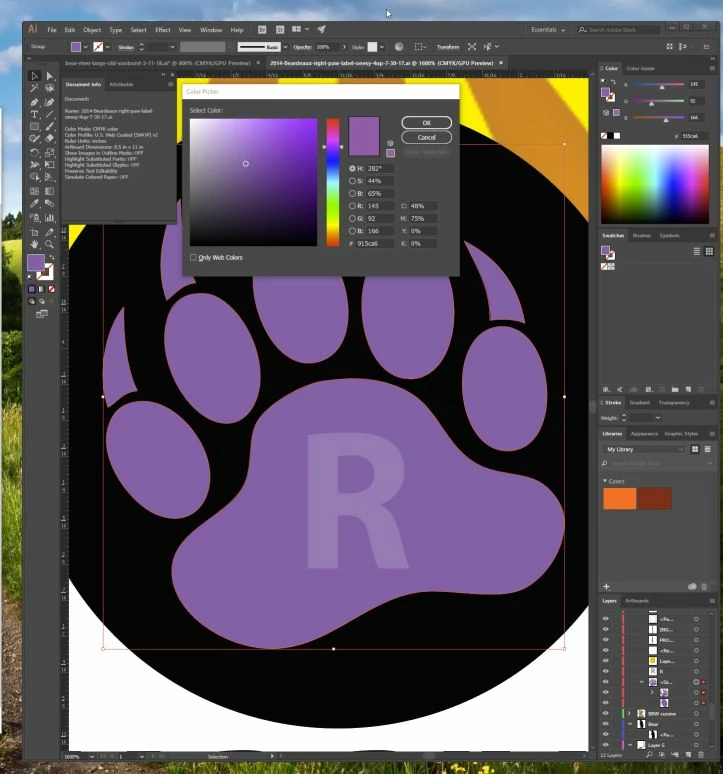Hide the BMW curves layer via eye
Image resolution: width=723 pixels, height=774 pixels.
606,713
